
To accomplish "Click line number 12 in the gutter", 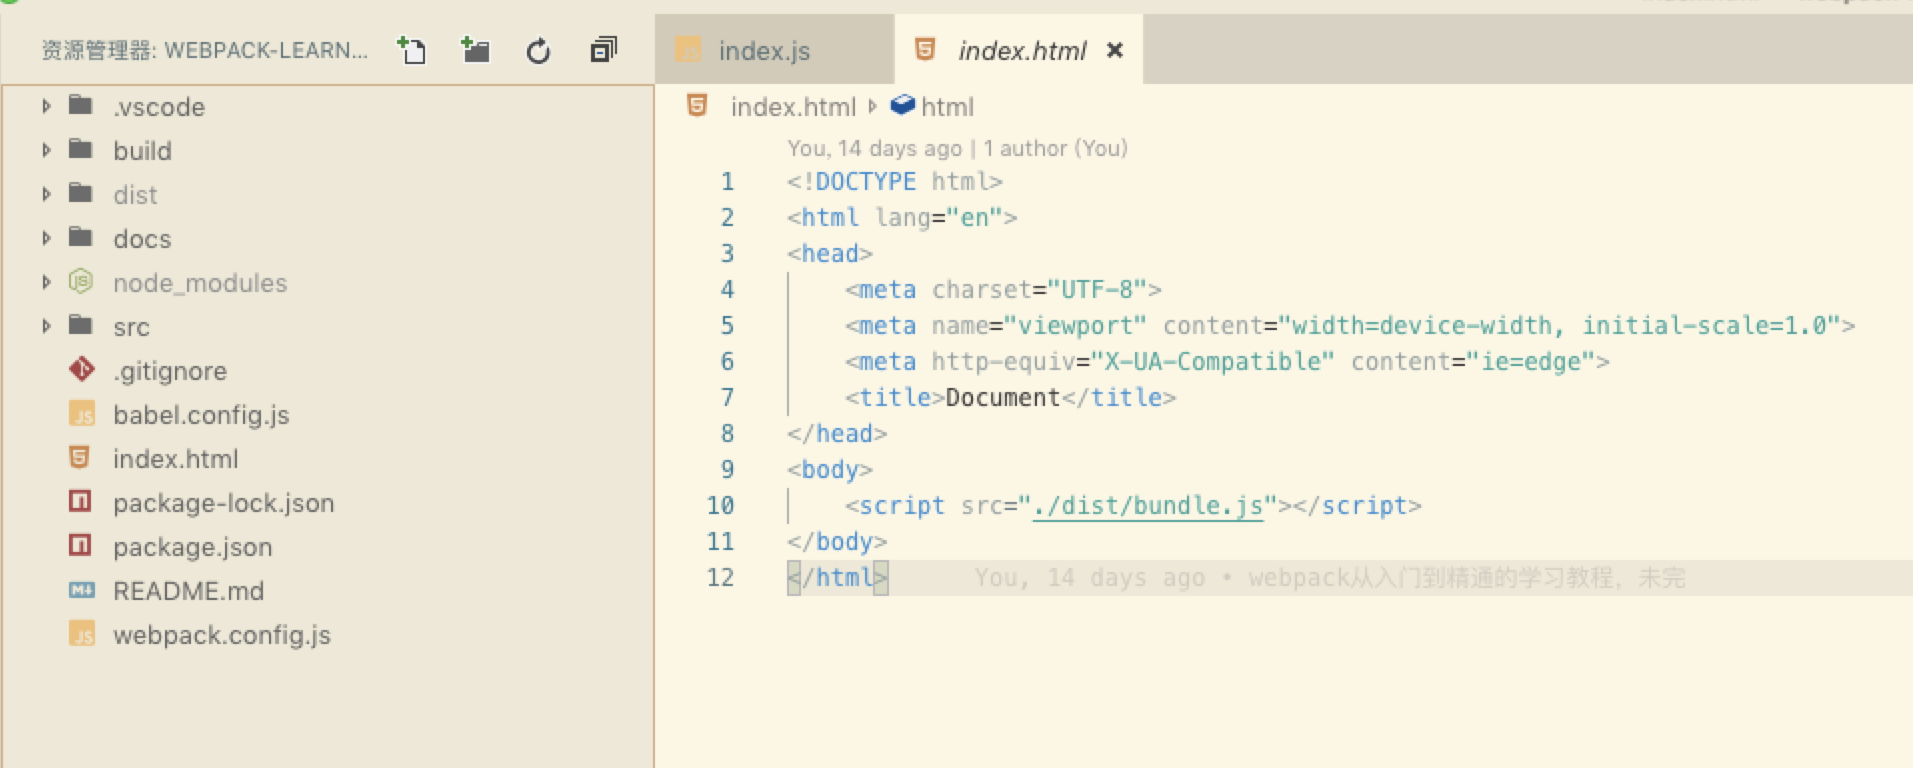I will pyautogui.click(x=720, y=578).
